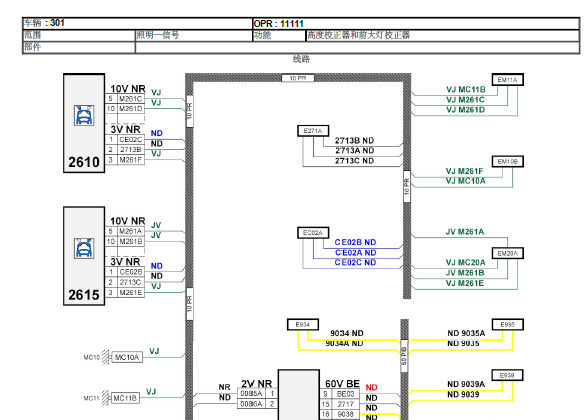Click splice box EC02A
This screenshot has width=585, height=420.
tap(313, 233)
